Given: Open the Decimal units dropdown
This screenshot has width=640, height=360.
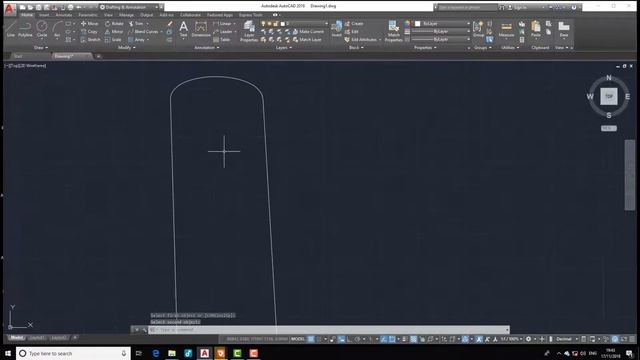Looking at the screenshot, I should point(567,339).
